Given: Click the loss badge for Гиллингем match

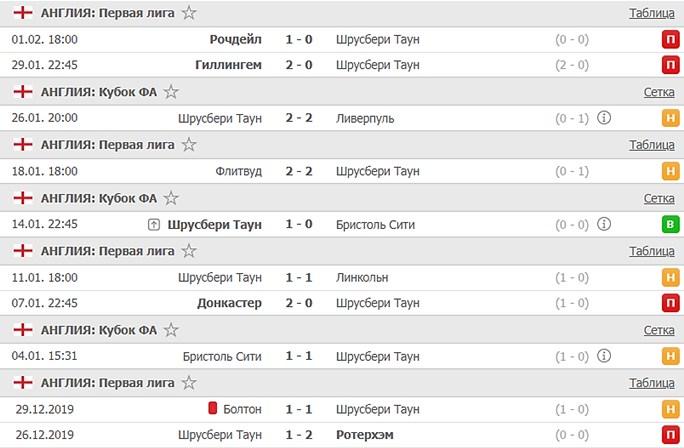Looking at the screenshot, I should click(669, 65).
